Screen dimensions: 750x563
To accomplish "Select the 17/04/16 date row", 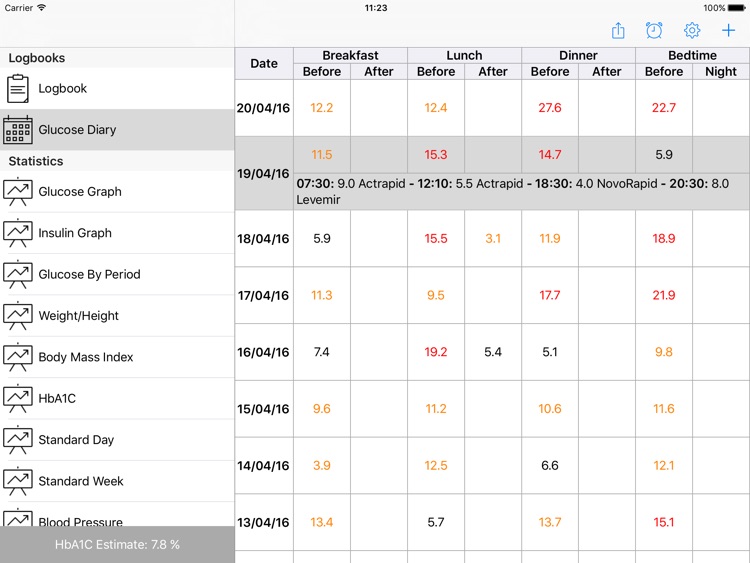I will [492, 295].
